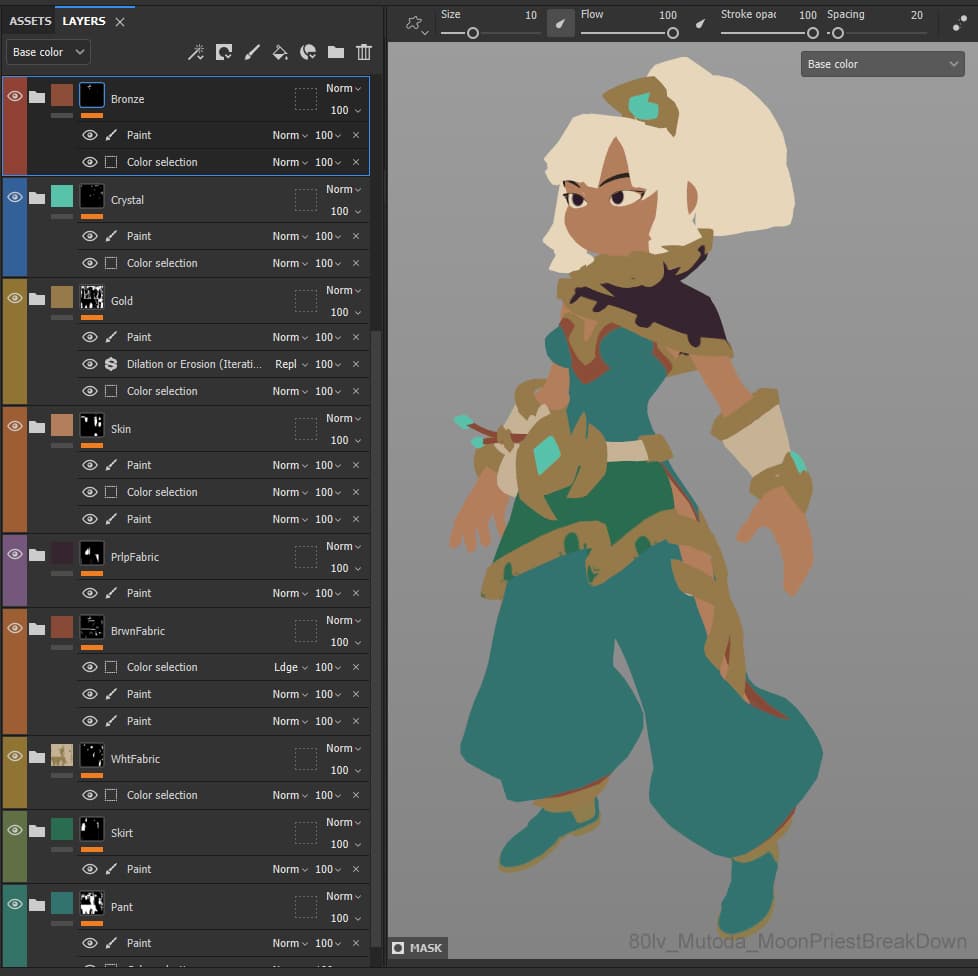Click the add smart material icon
978x976 pixels.
[308, 52]
